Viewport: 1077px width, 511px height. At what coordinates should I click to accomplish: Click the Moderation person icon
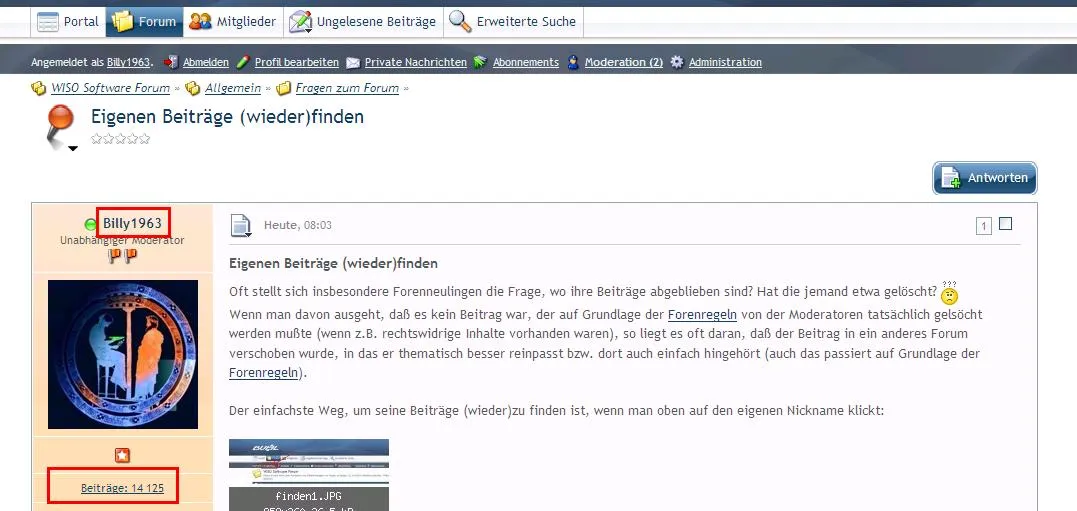(x=573, y=62)
